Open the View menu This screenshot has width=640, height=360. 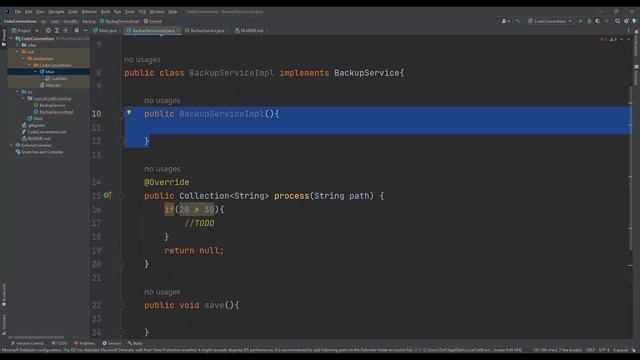[40, 12]
